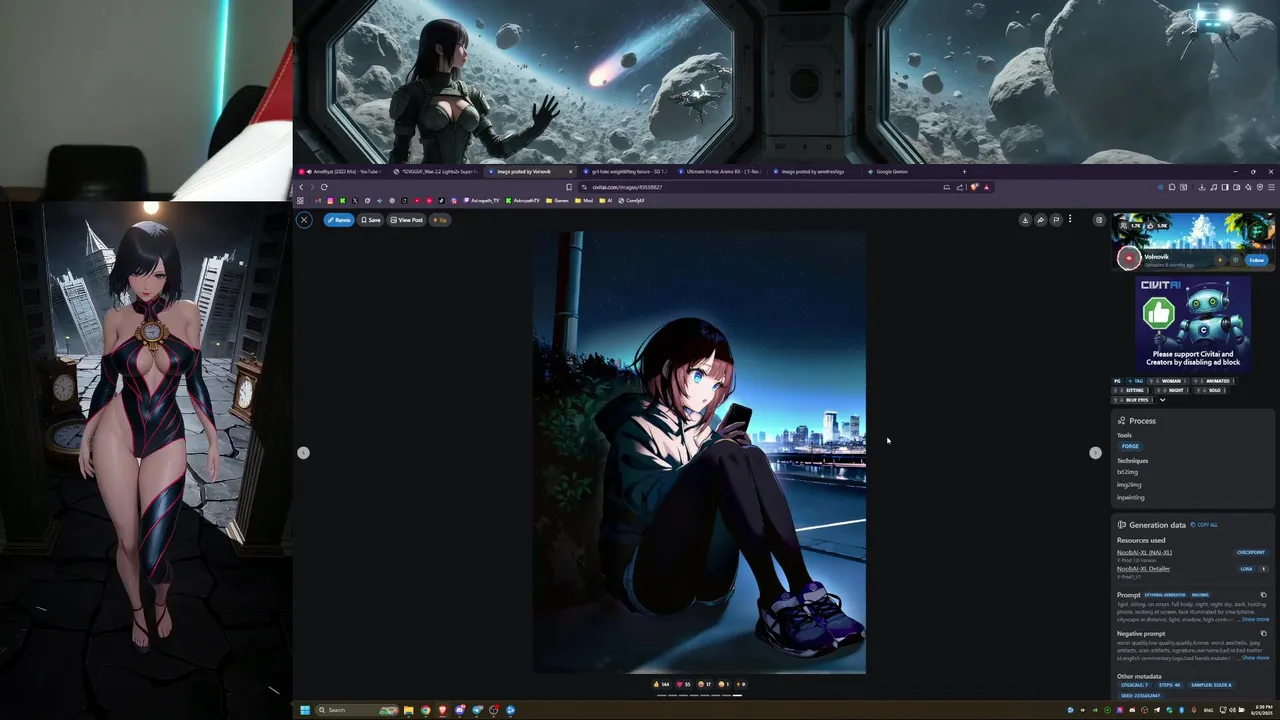Image resolution: width=1280 pixels, height=720 pixels.
Task: Expand the negative prompt with Show more
Action: [x=1255, y=658]
